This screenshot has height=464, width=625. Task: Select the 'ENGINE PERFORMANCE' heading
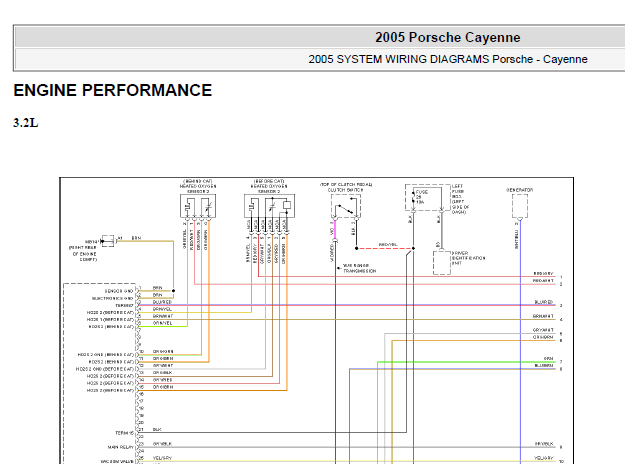[113, 90]
